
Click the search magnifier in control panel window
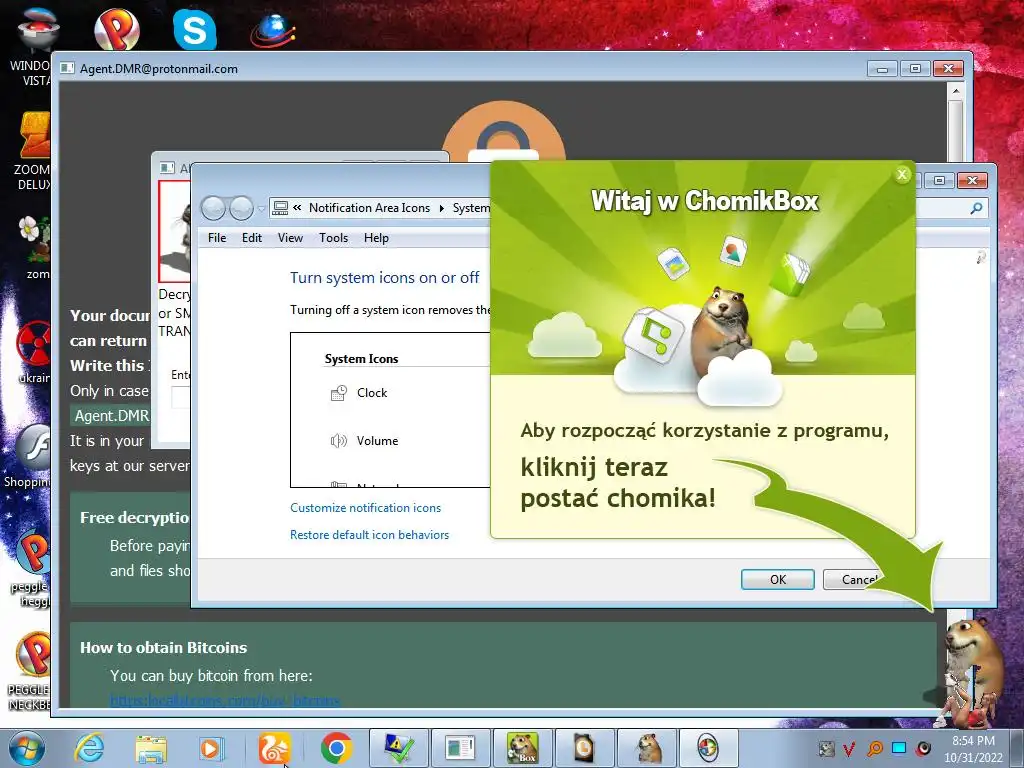click(976, 208)
